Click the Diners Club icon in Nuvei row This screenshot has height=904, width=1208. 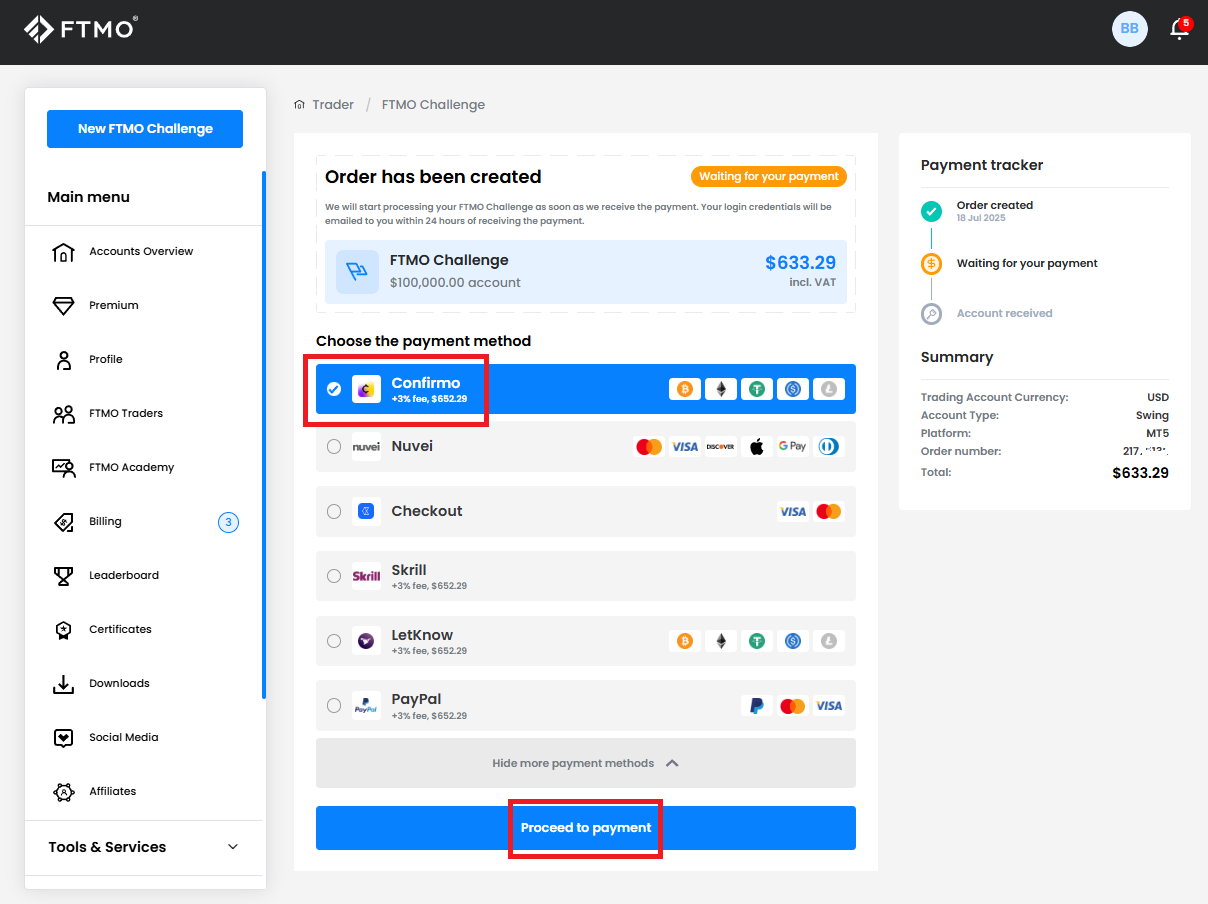[829, 447]
